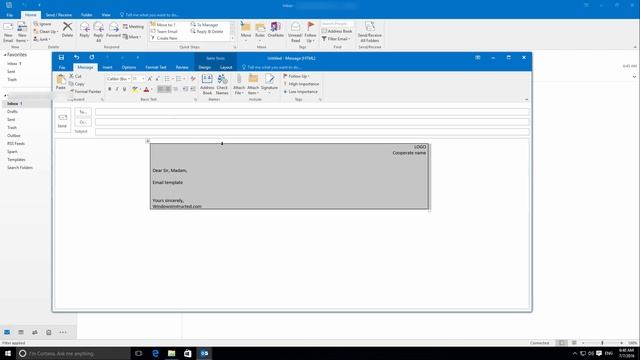Create a New Email in main Outlook window
The image size is (640, 360).
(x=8, y=32)
